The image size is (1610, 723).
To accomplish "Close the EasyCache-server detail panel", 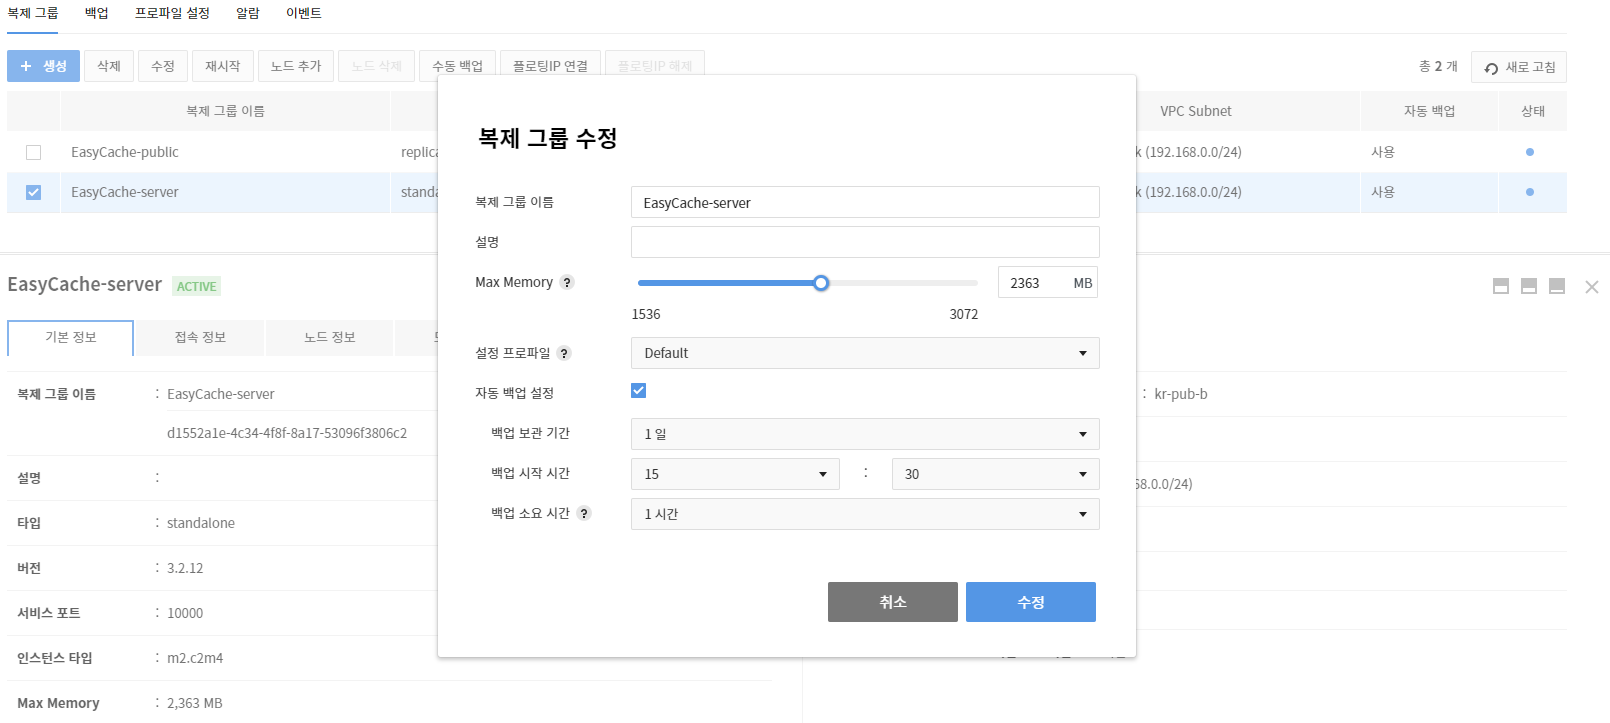I will pyautogui.click(x=1592, y=287).
